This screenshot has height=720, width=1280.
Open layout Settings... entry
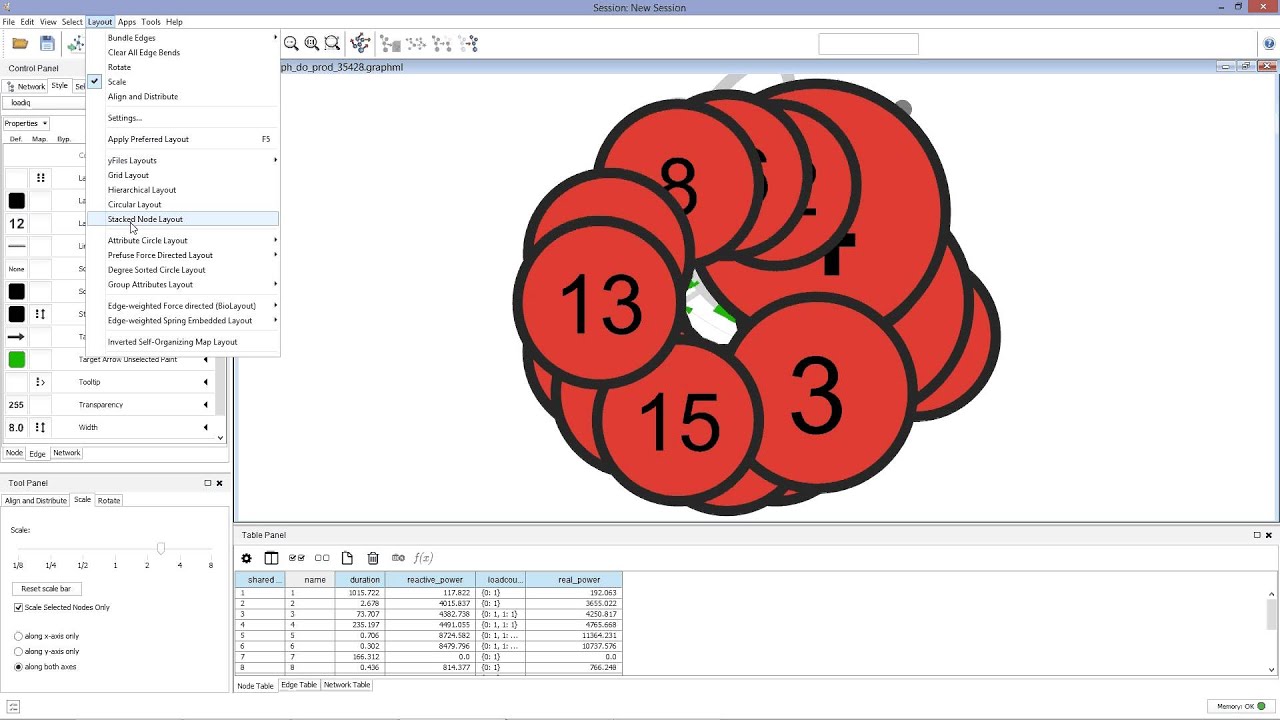[182, 118]
